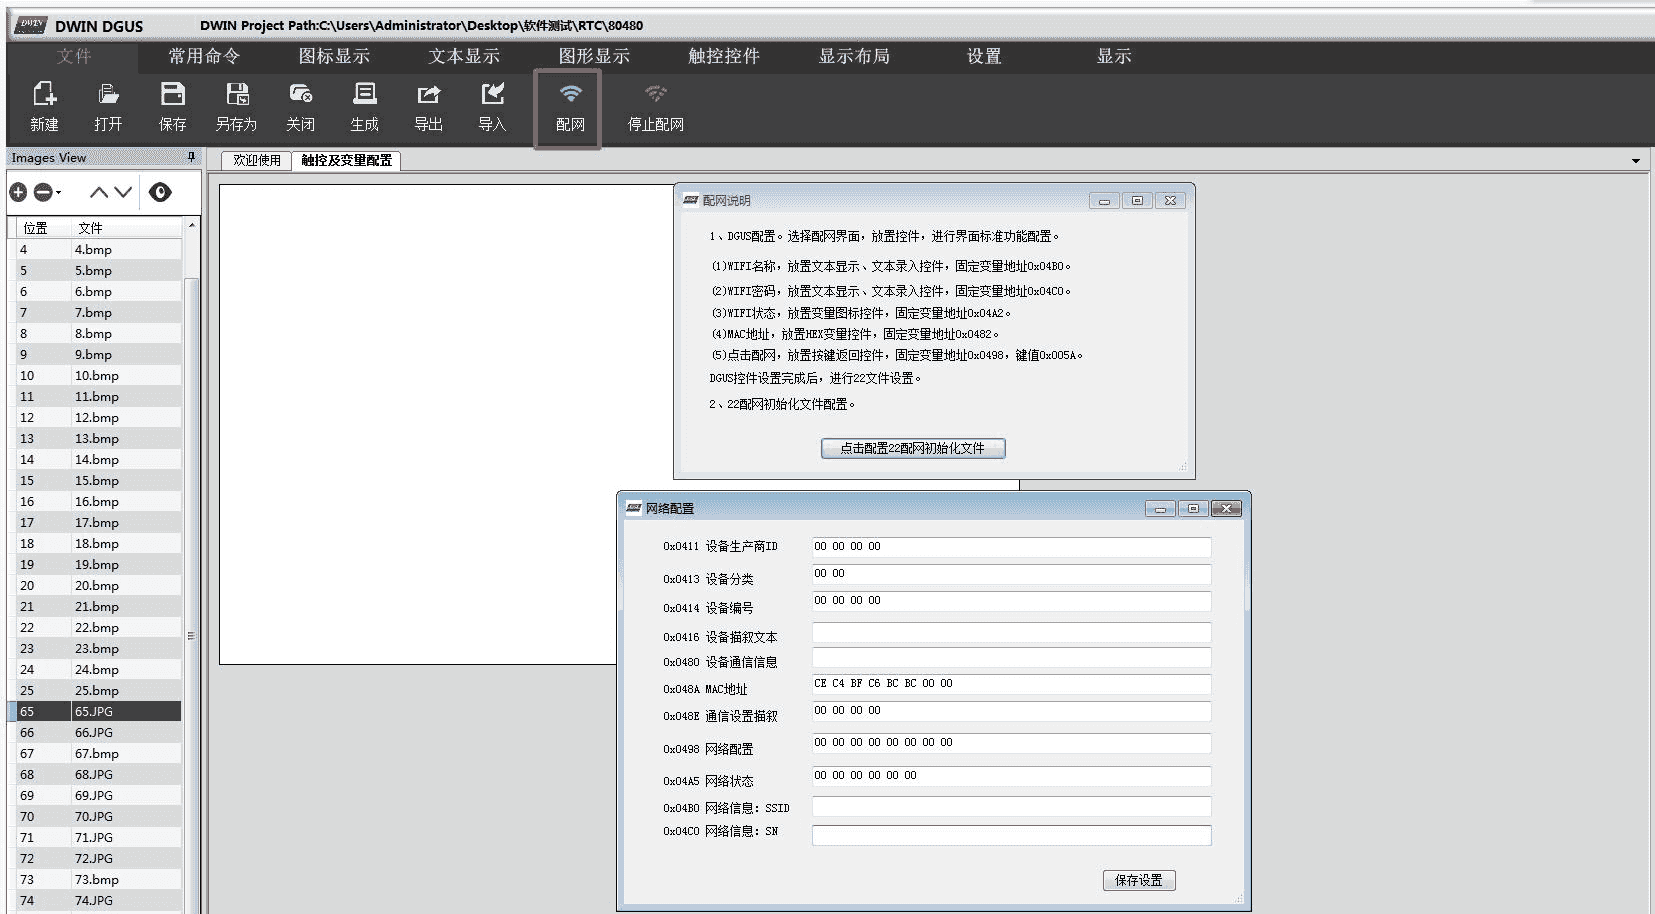1655x914 pixels.
Task: Click 点击配置22配网初始化文件 button
Action: coord(913,448)
